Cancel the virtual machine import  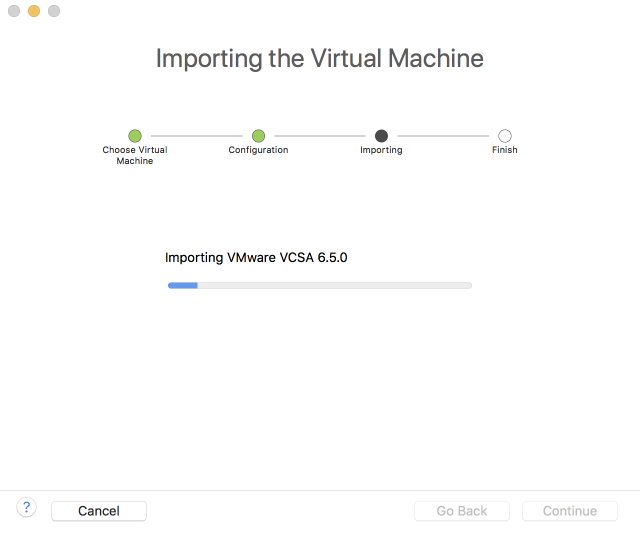click(99, 511)
